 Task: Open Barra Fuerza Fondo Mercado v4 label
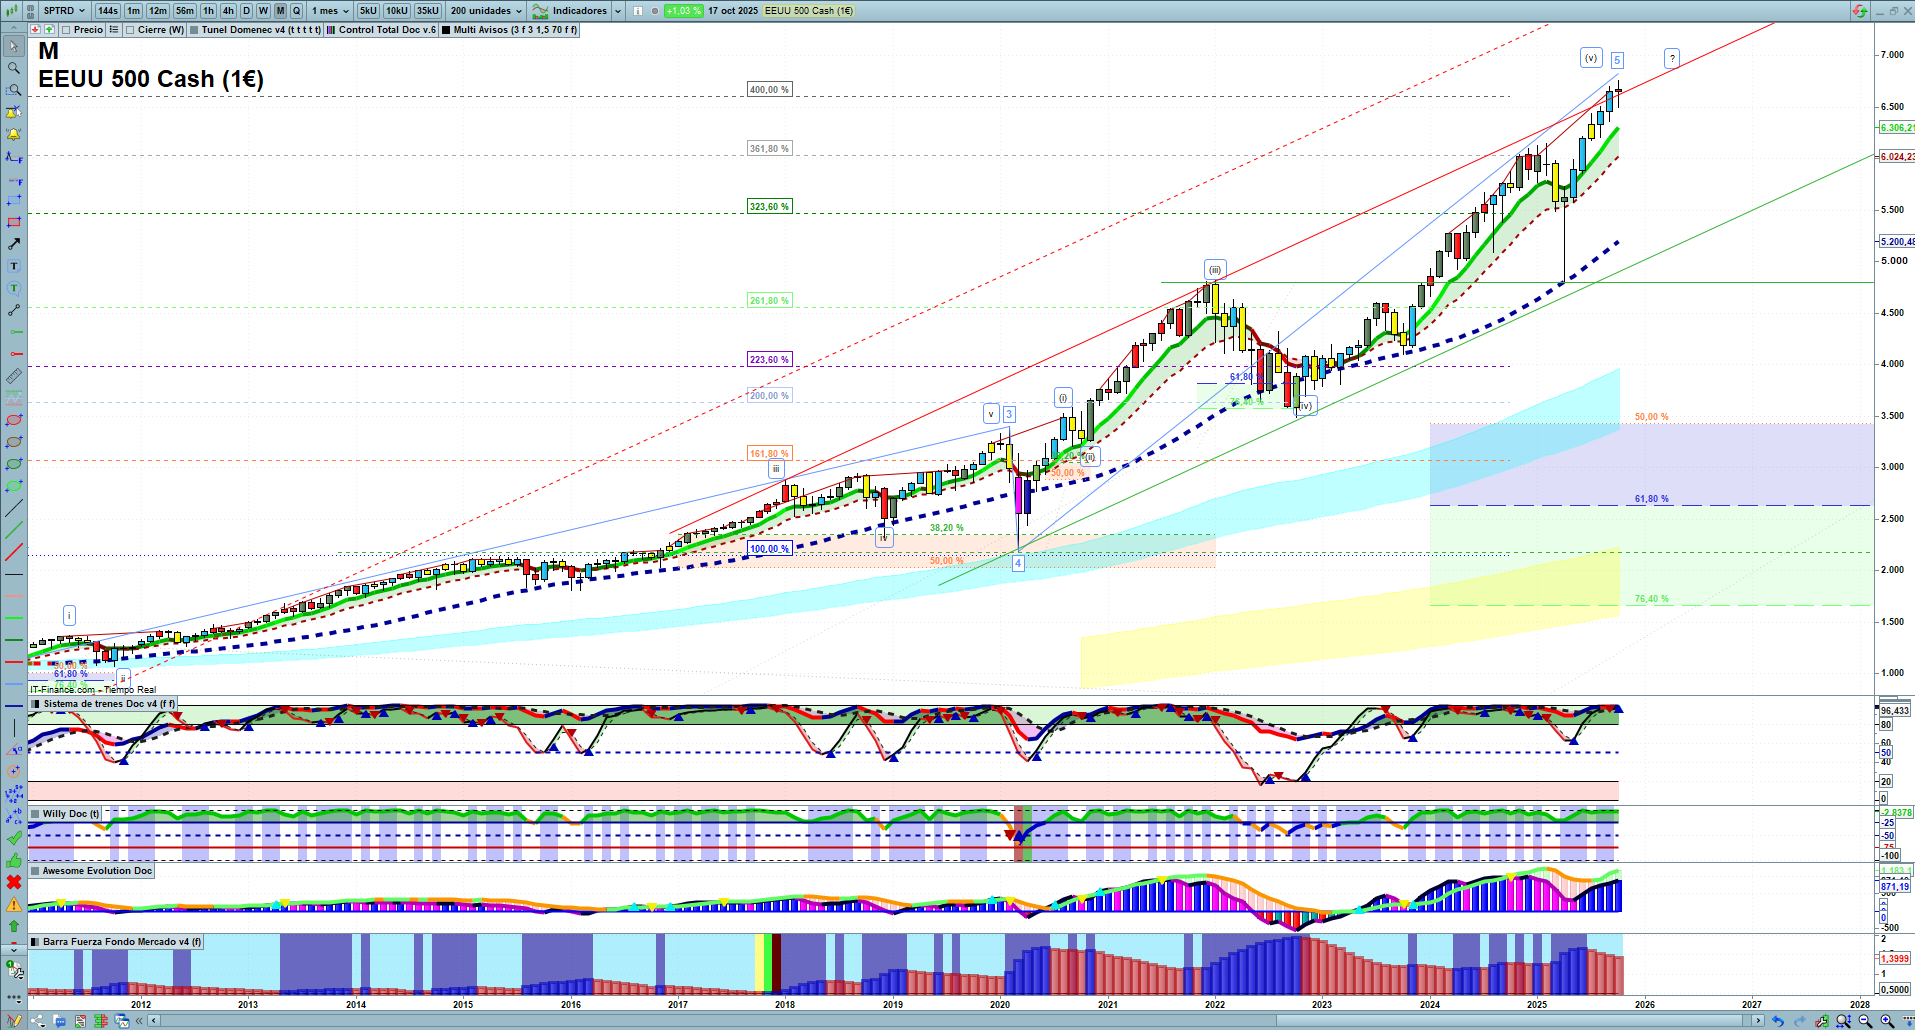point(116,942)
